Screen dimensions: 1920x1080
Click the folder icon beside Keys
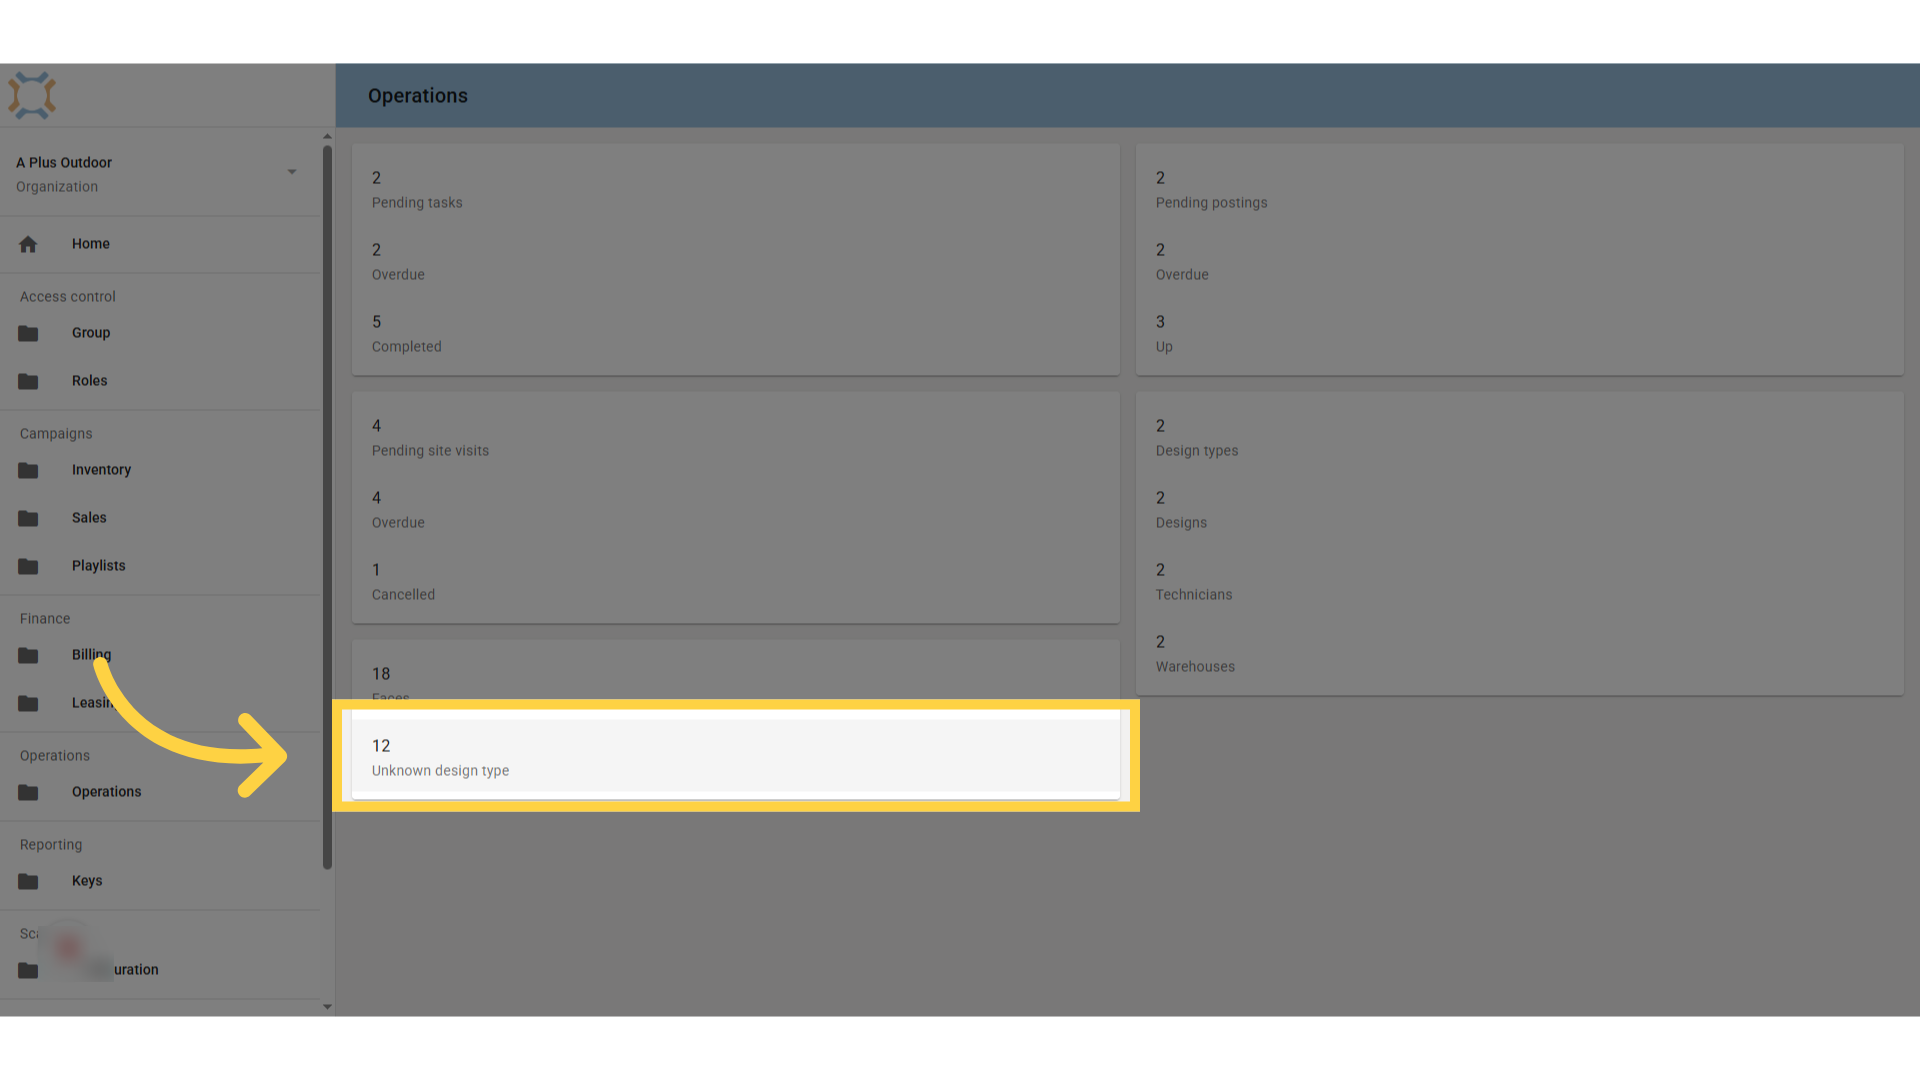pos(28,881)
